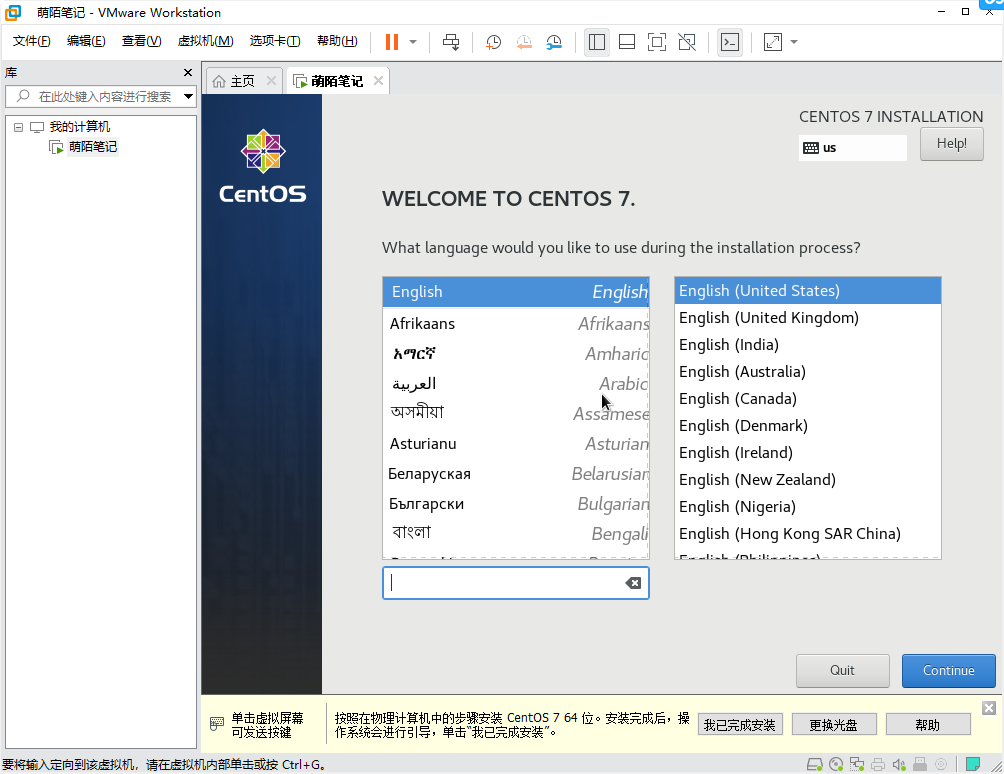This screenshot has height=774, width=1004.
Task: Choose English (Hong Kong SAR China) locale
Action: pyautogui.click(x=807, y=533)
